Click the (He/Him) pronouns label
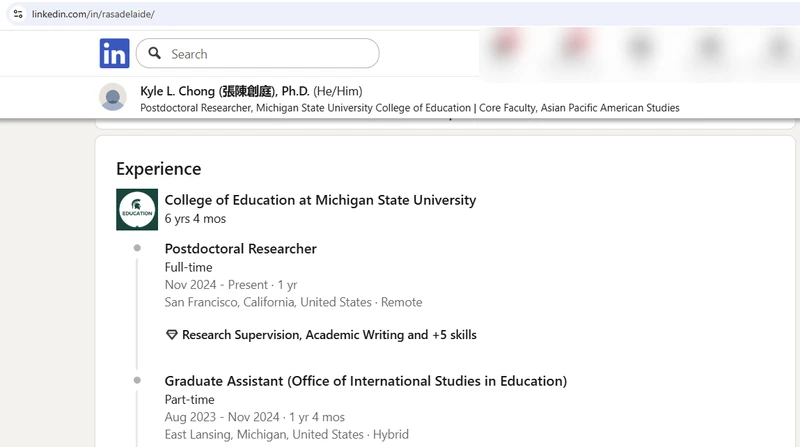 [x=338, y=91]
